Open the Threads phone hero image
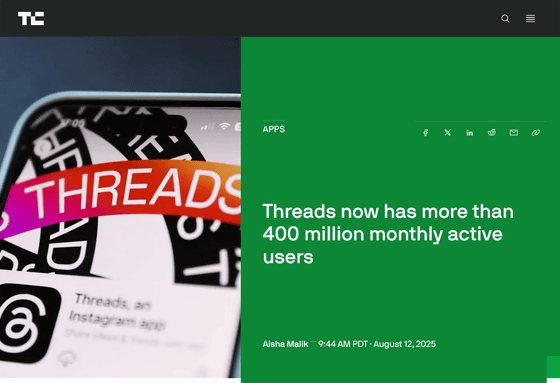 coord(120,207)
